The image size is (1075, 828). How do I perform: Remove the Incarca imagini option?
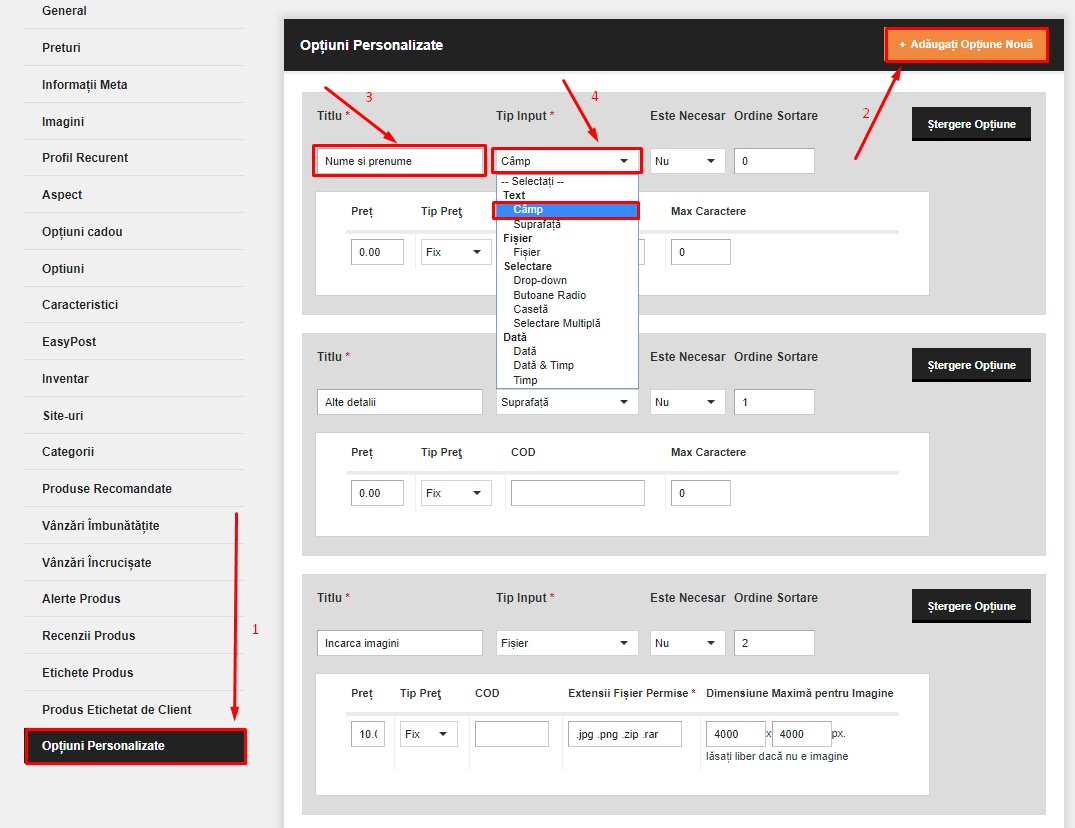(x=971, y=607)
